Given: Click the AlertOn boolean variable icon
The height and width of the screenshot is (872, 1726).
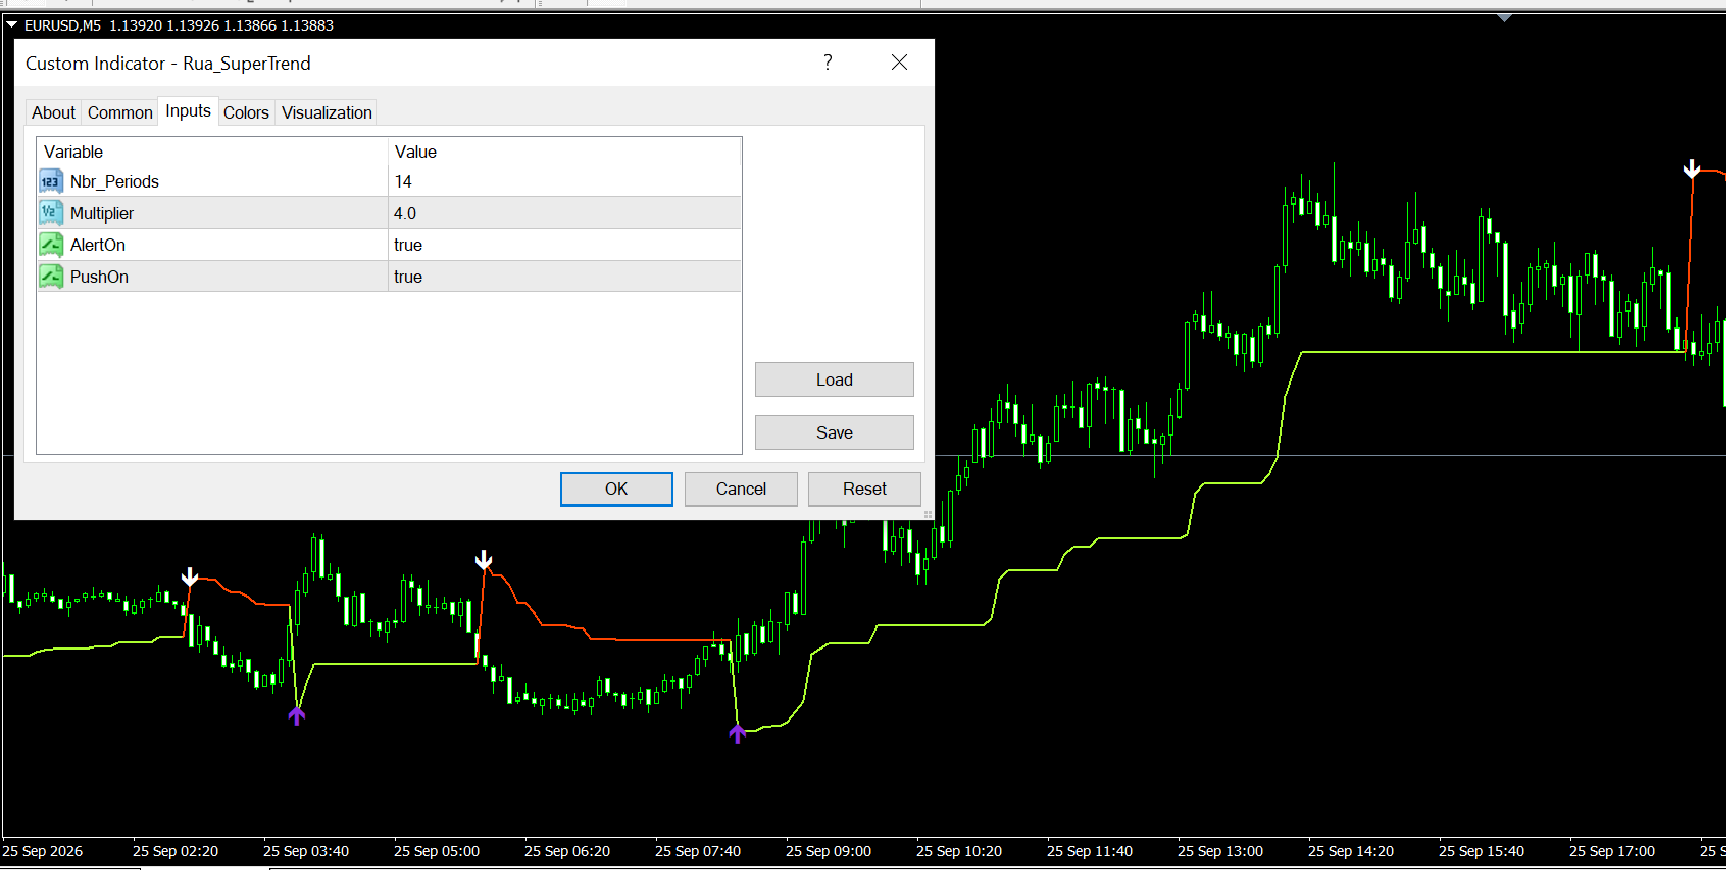Looking at the screenshot, I should pyautogui.click(x=50, y=245).
